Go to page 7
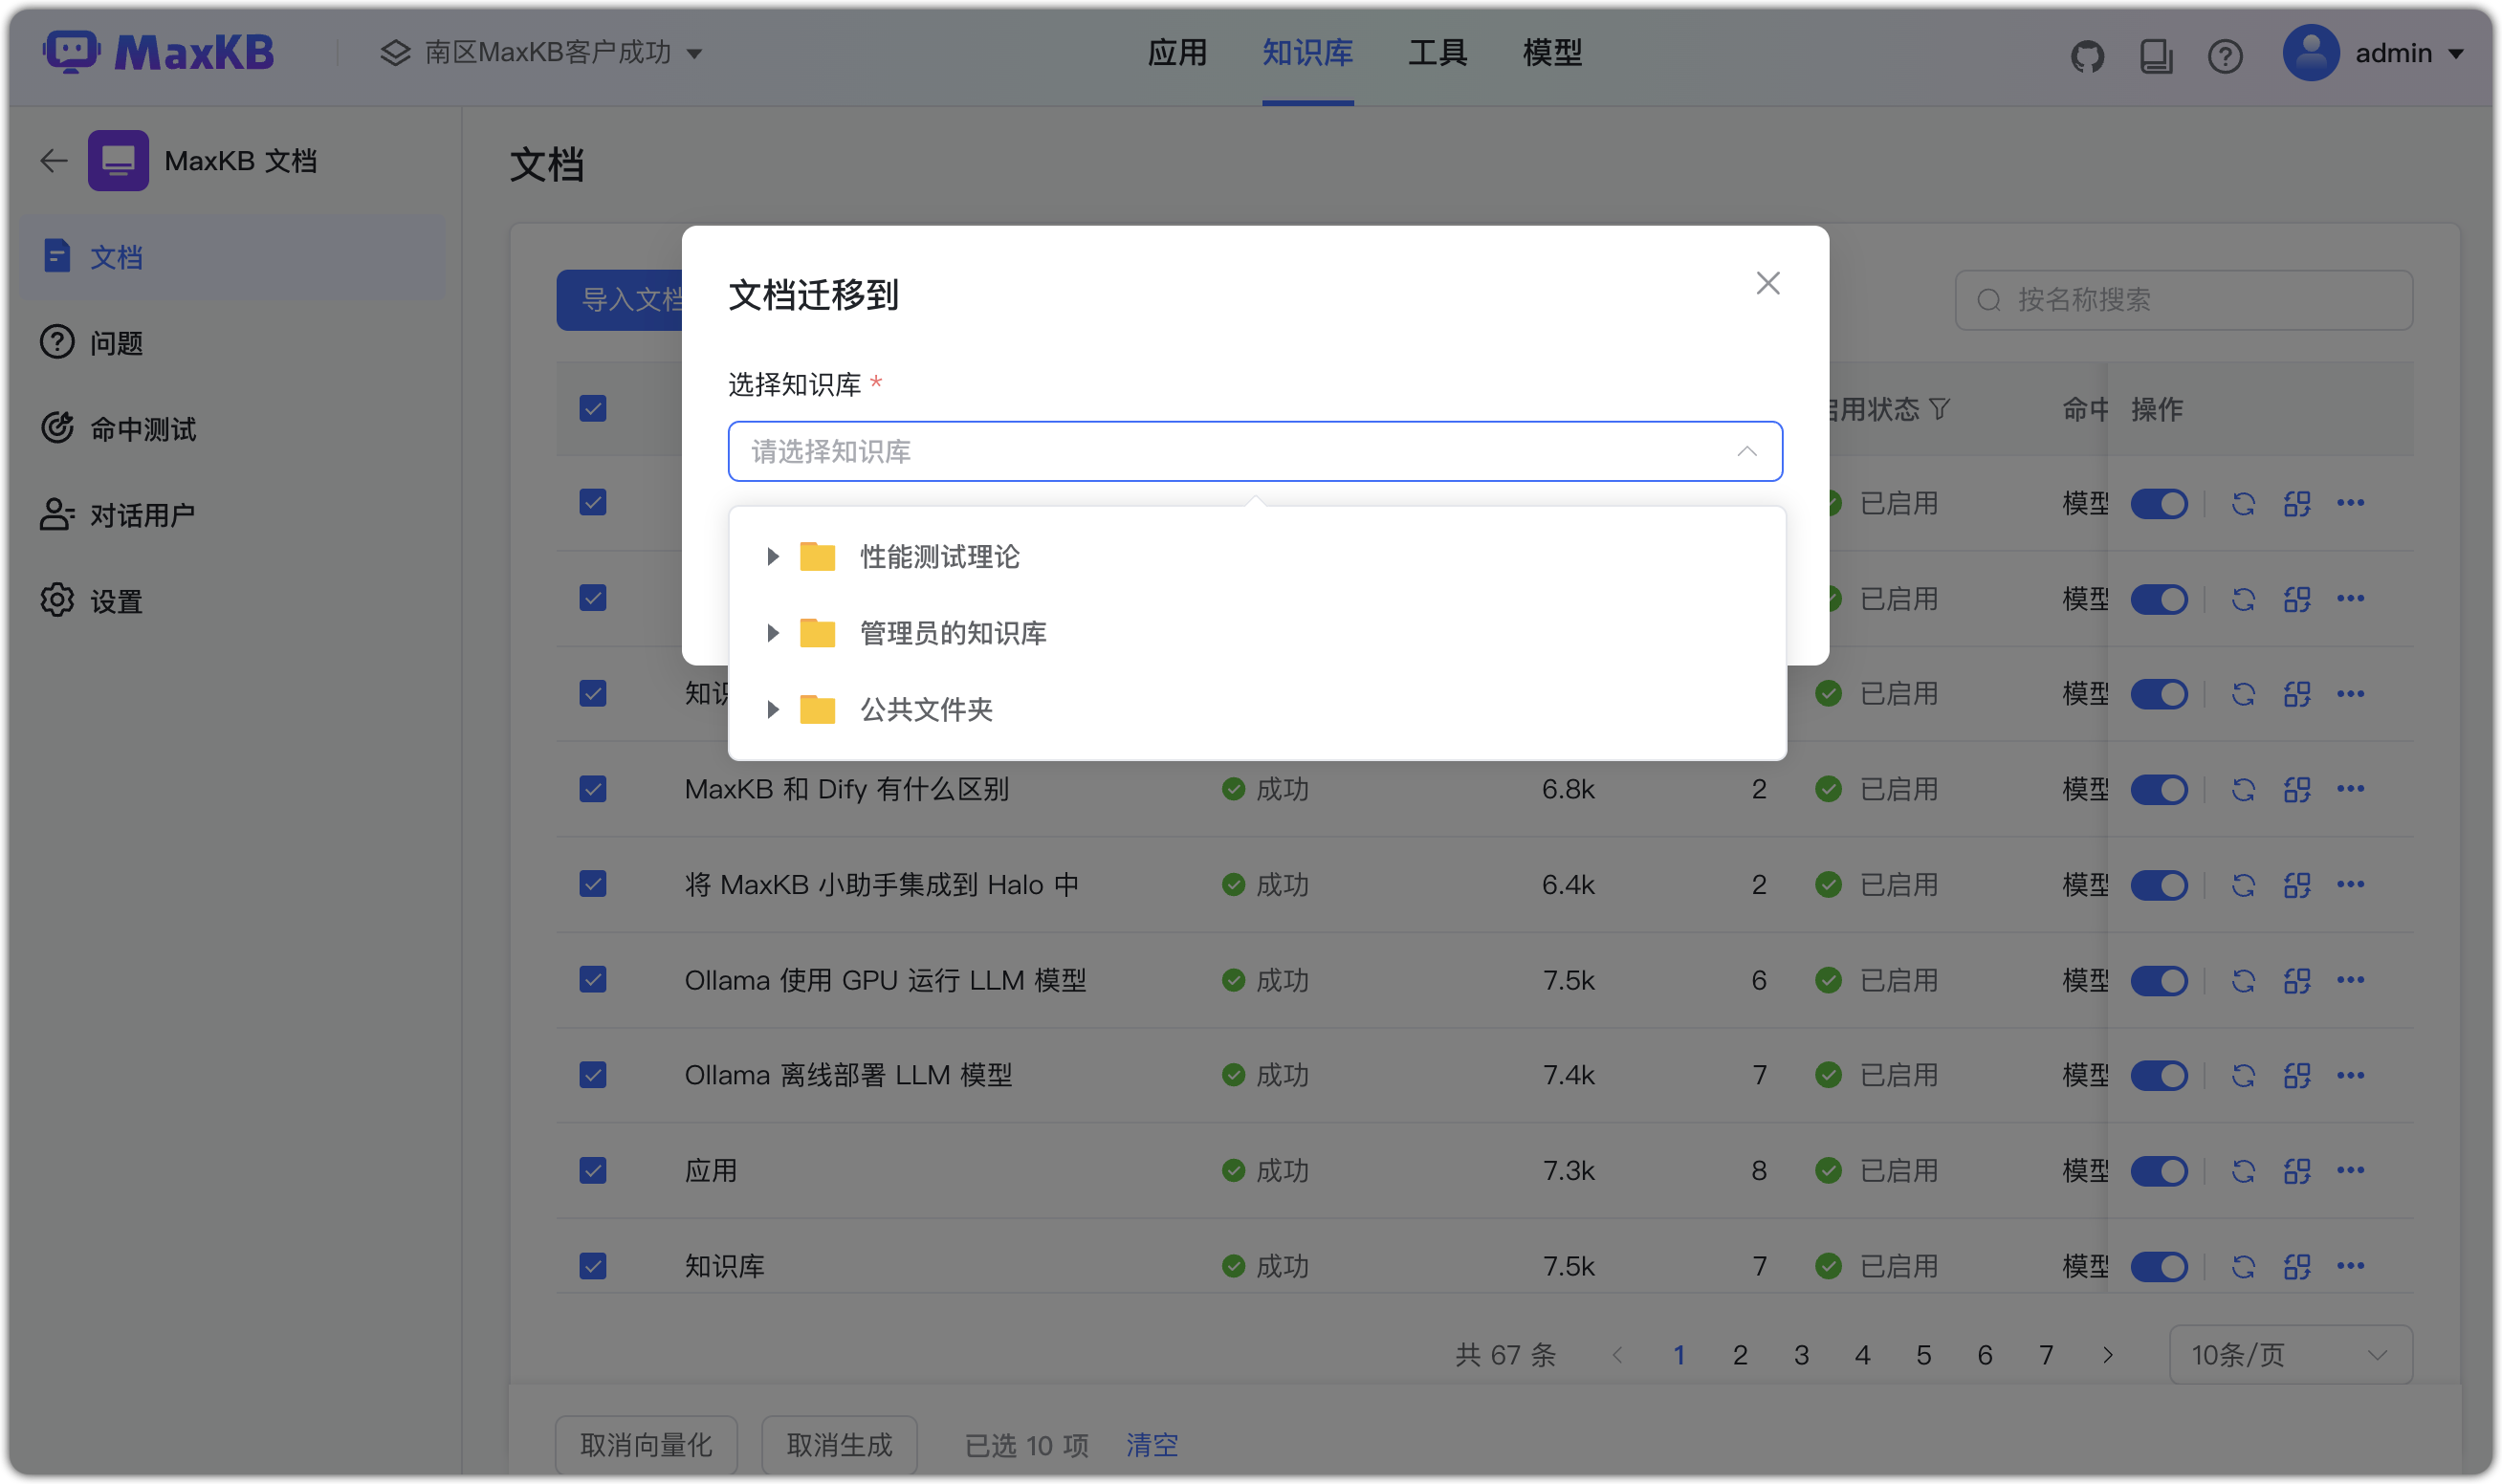The height and width of the screenshot is (1484, 2502). [2045, 1355]
